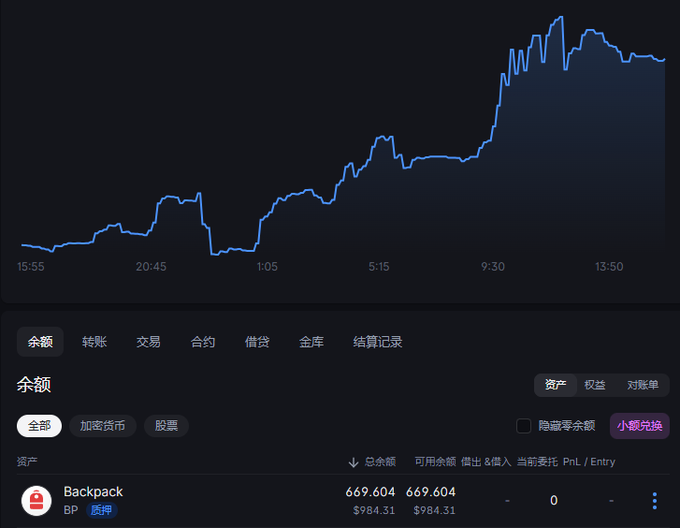Click the chart's 15:55 time label
Image resolution: width=680 pixels, height=528 pixels.
tap(30, 267)
